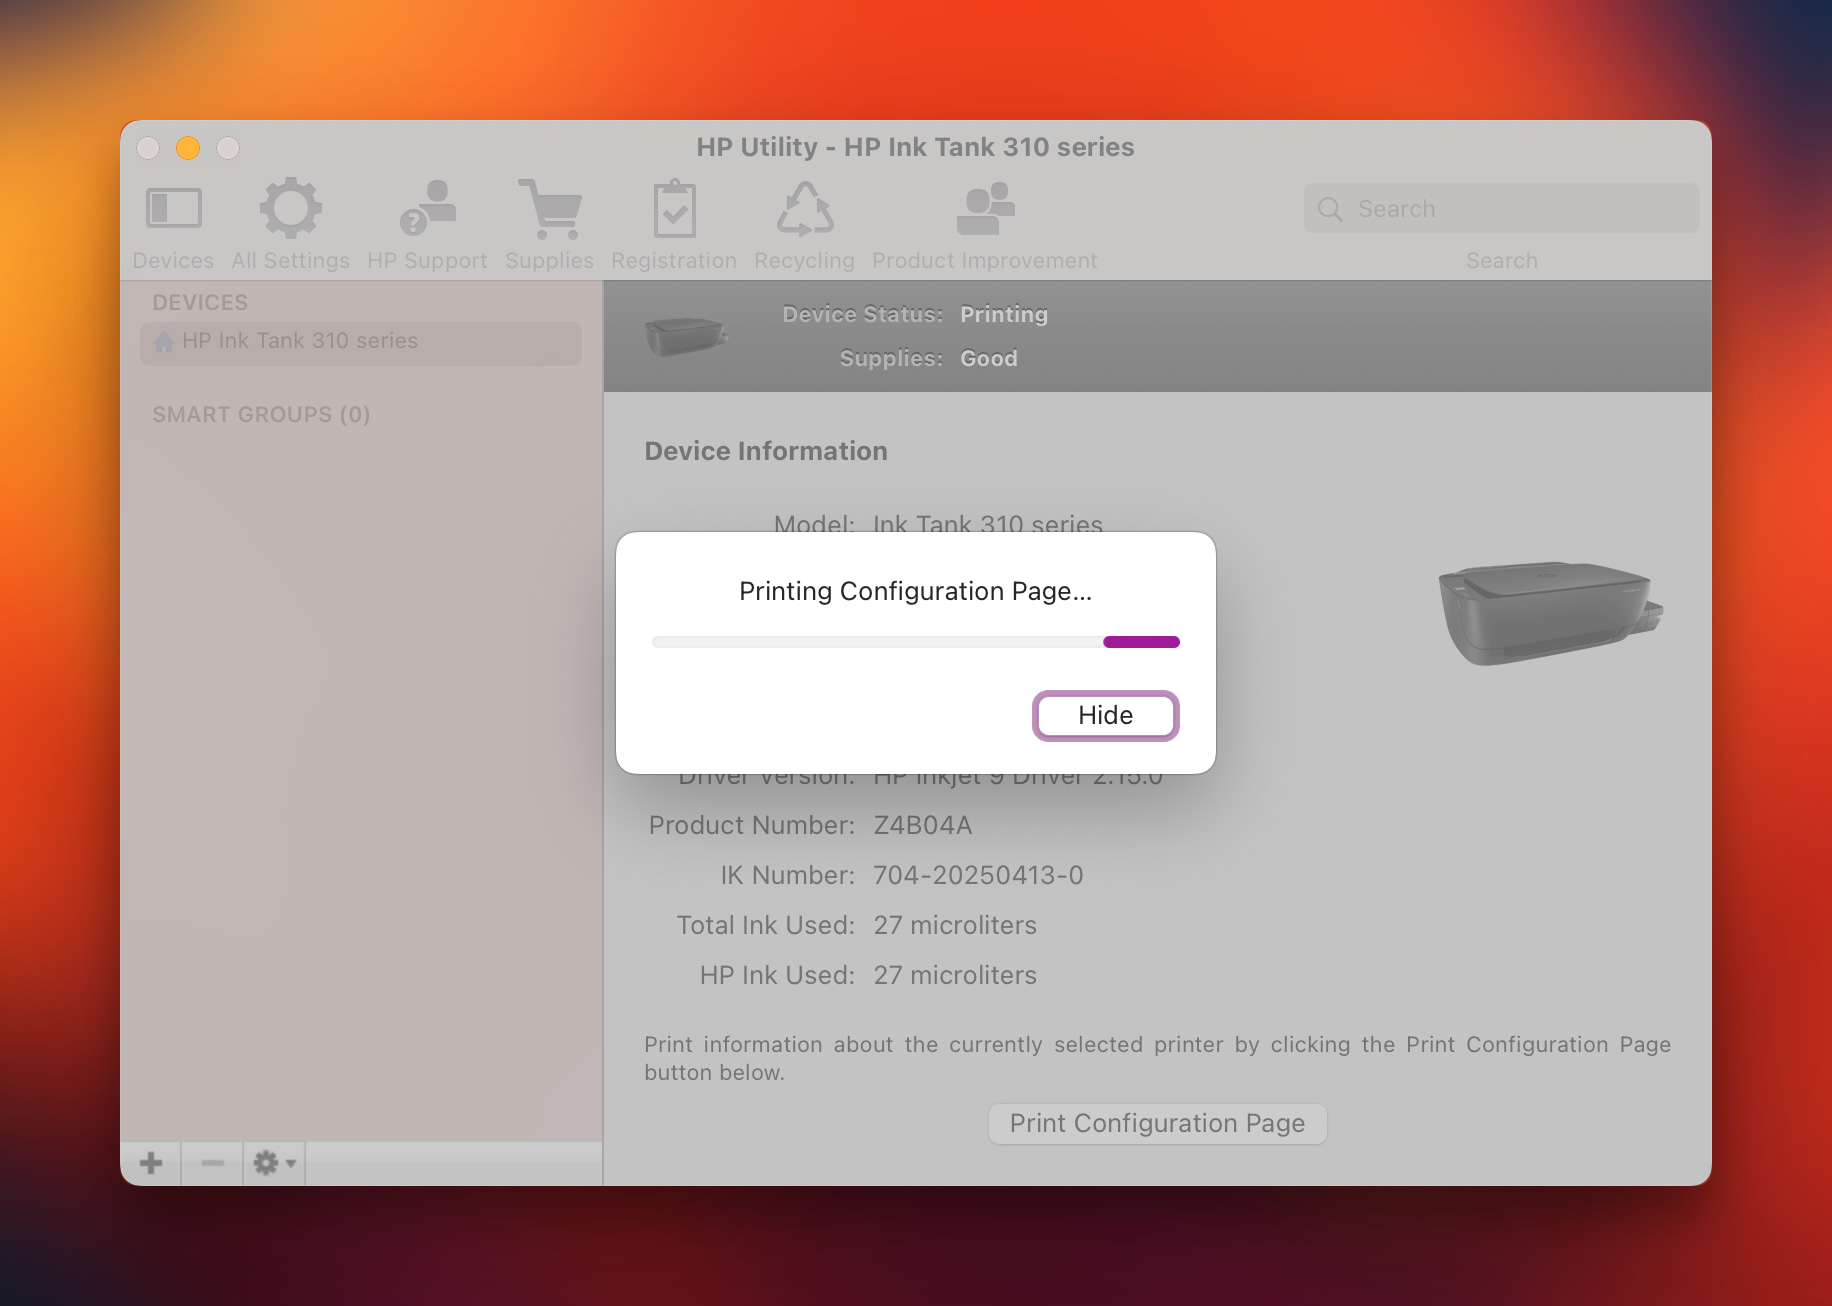
Task: Open Registration clipboard icon
Action: tap(675, 208)
